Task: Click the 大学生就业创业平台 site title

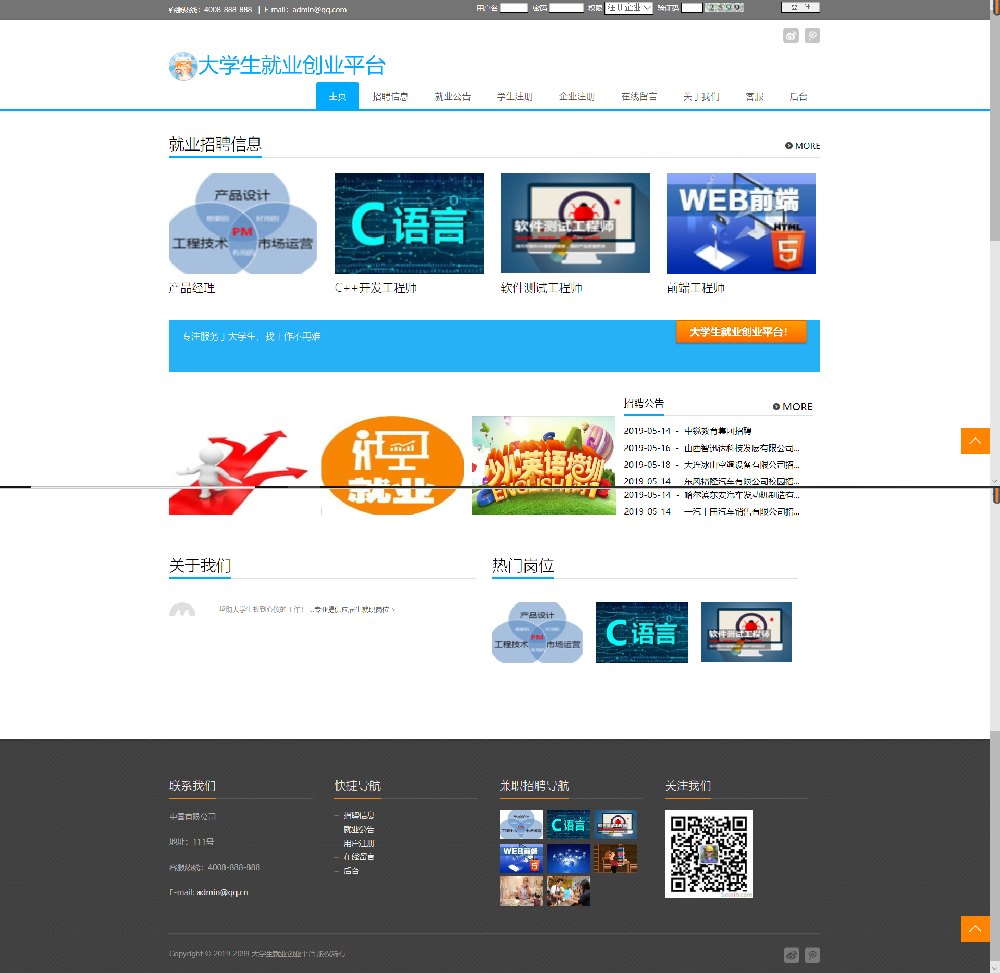Action: pos(292,66)
